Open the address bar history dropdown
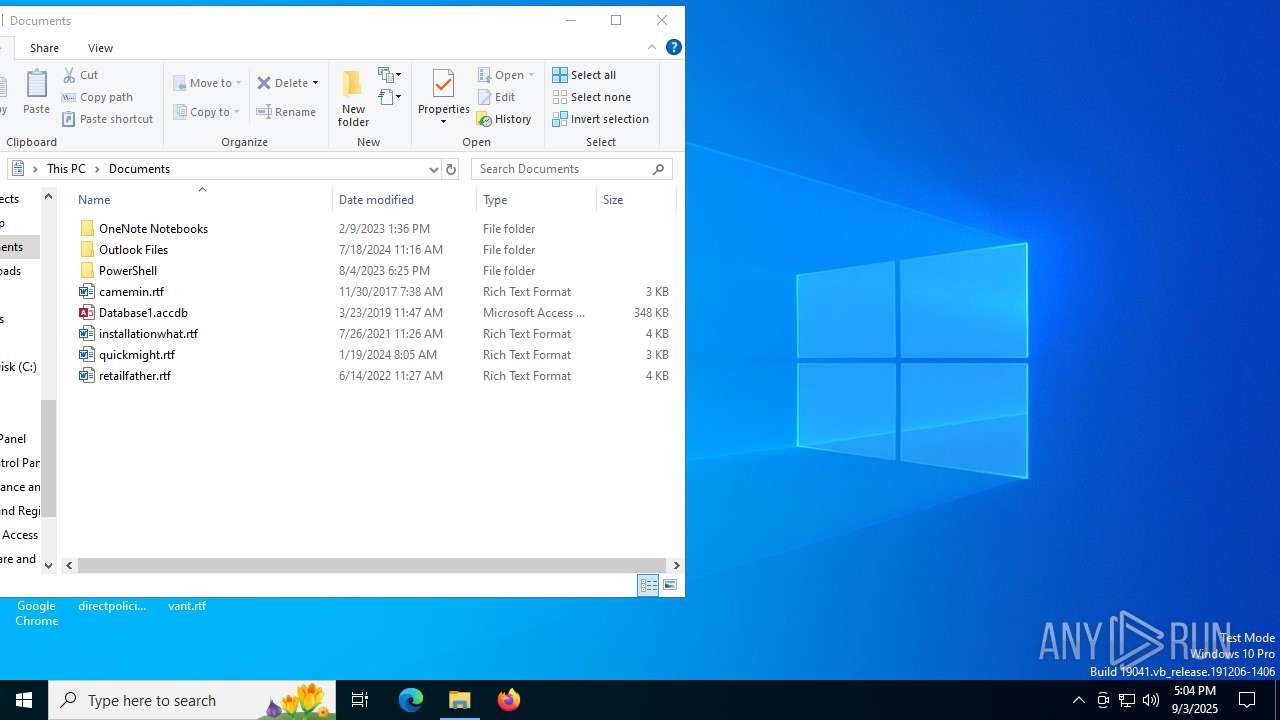Screen dimensions: 1280x720 [433, 169]
